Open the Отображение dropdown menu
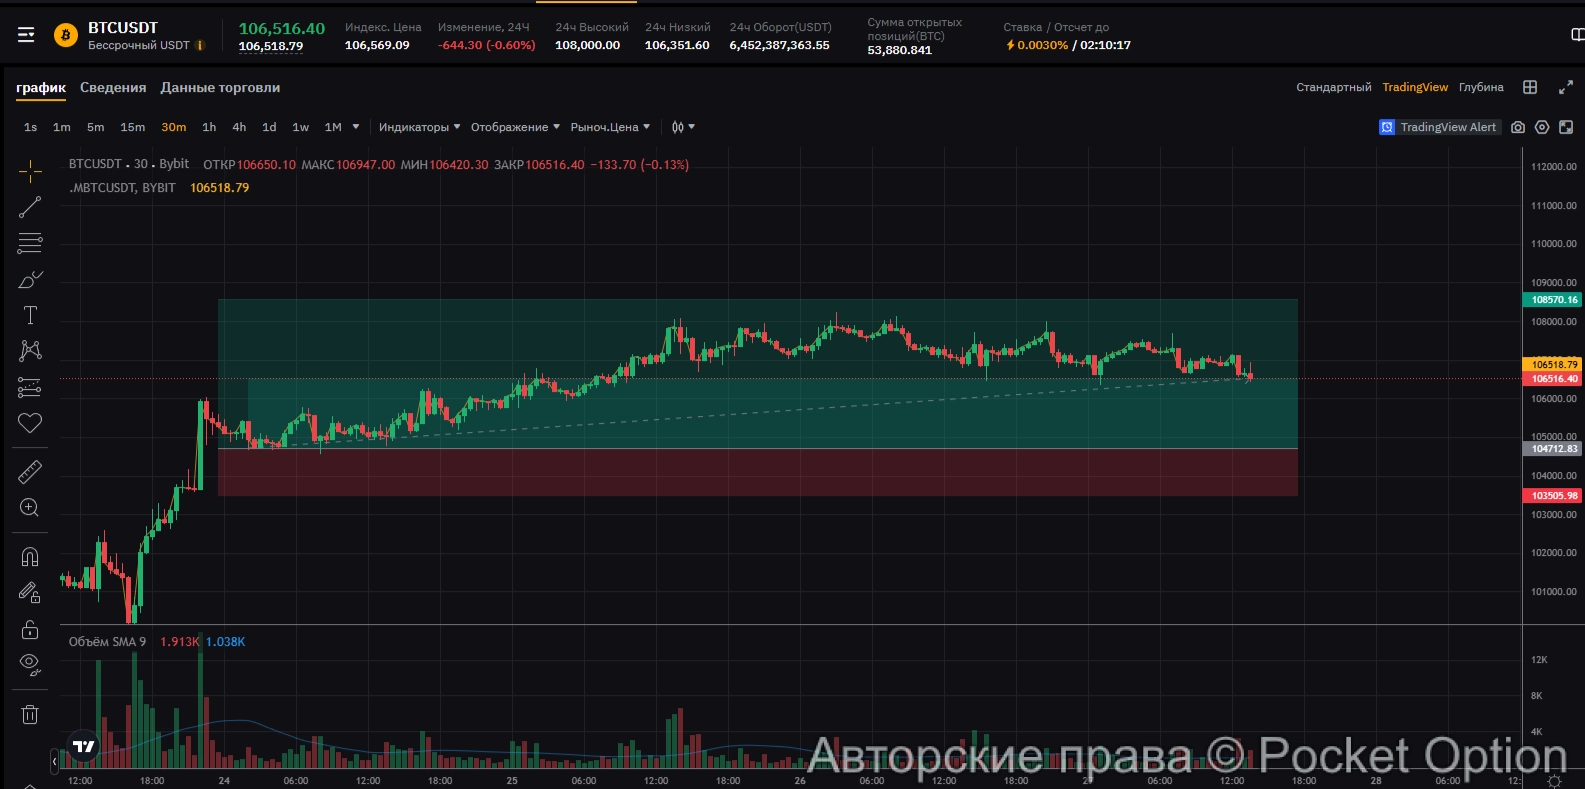This screenshot has width=1585, height=789. [515, 127]
